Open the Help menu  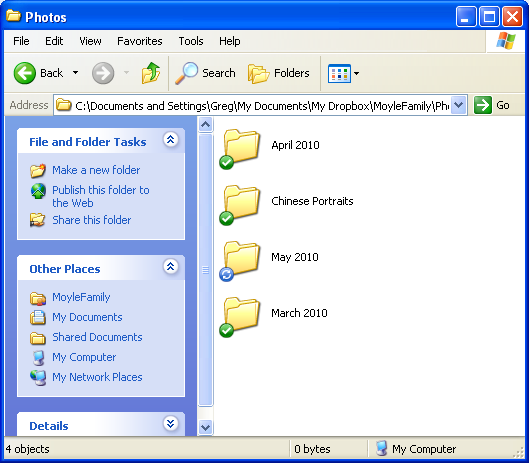tap(230, 41)
